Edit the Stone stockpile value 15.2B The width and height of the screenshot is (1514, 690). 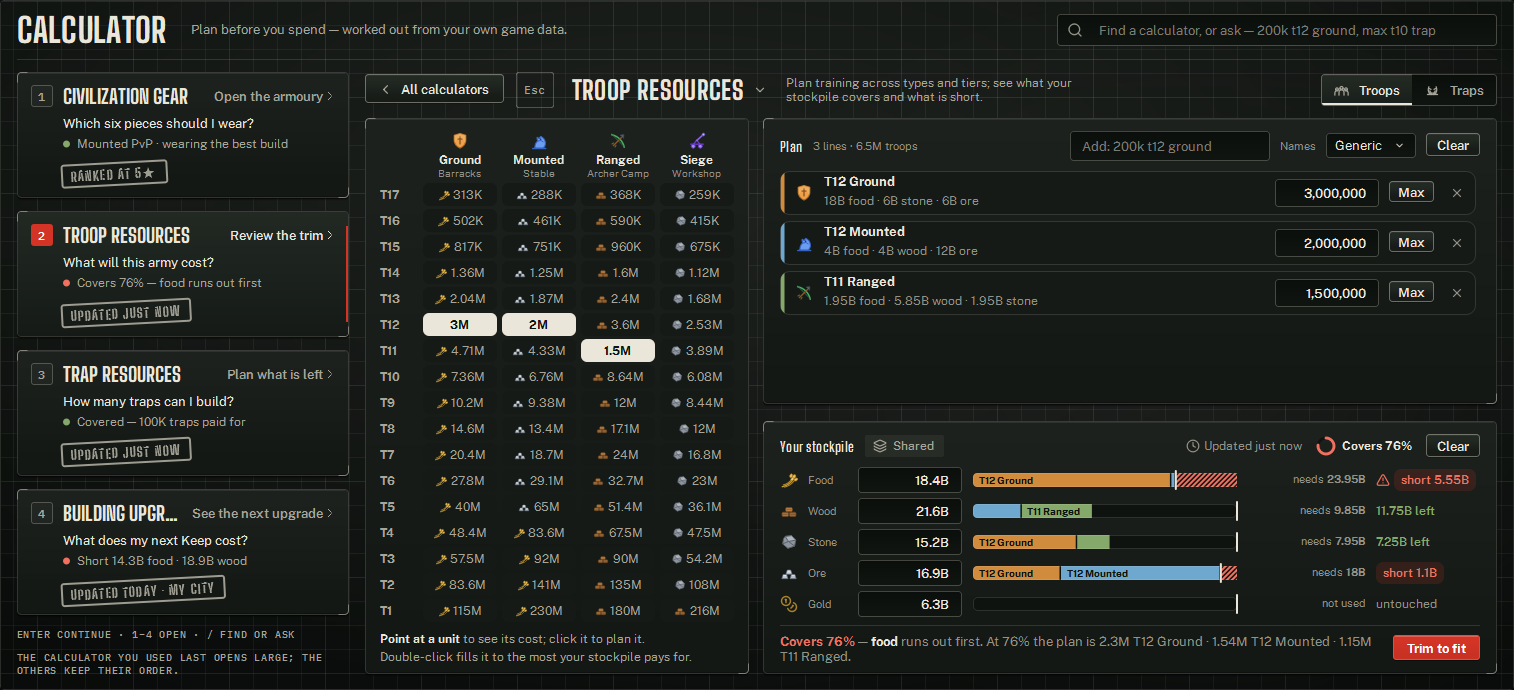click(910, 542)
